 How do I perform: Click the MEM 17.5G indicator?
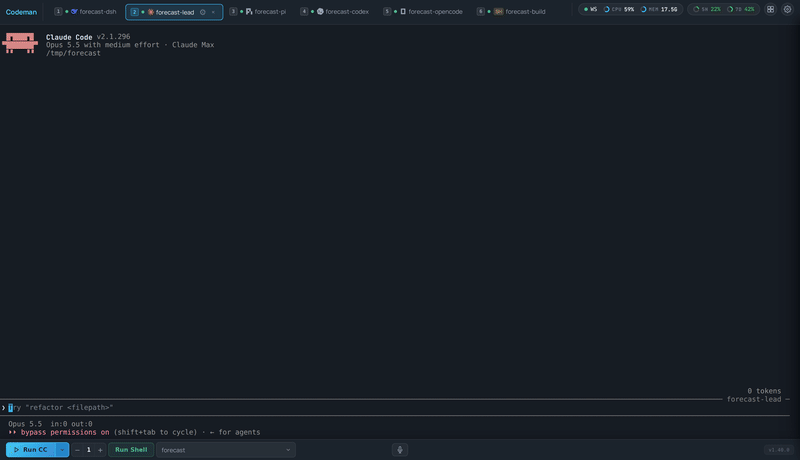click(x=659, y=9)
